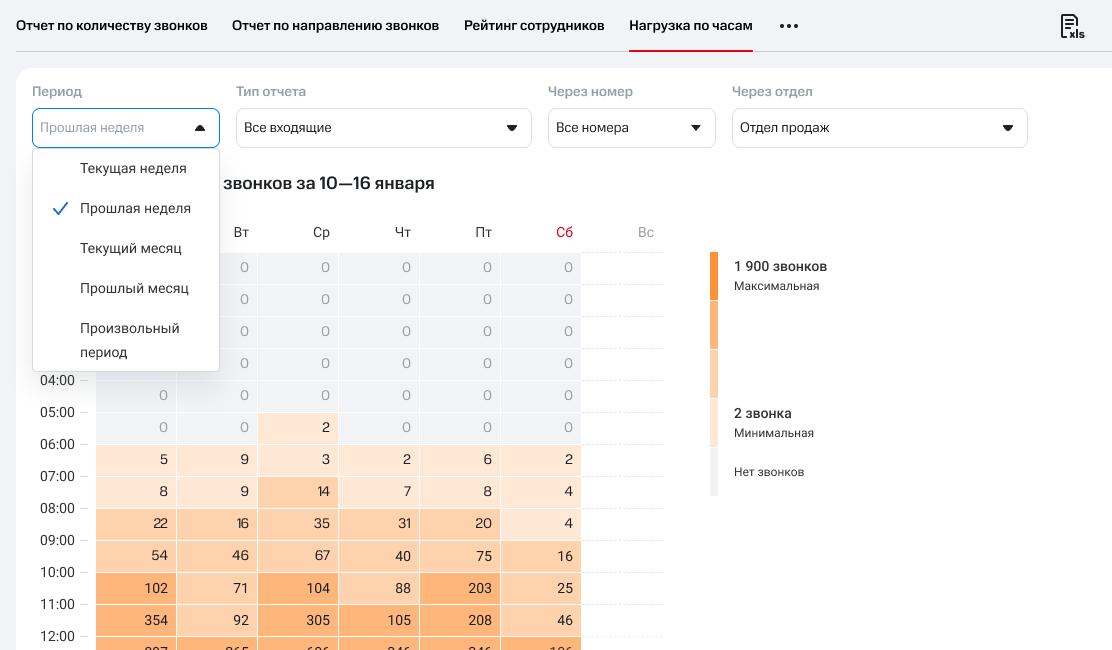Export report using the XLS icon
Image resolution: width=1112 pixels, height=650 pixels.
1072,27
